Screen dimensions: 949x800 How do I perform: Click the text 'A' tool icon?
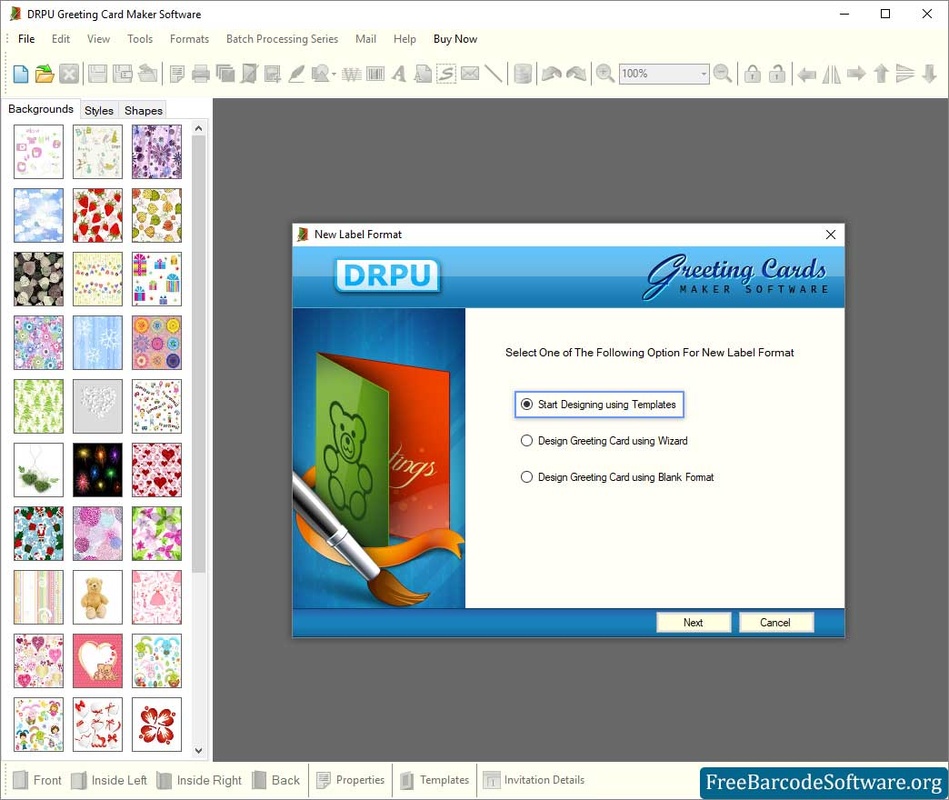pos(399,73)
